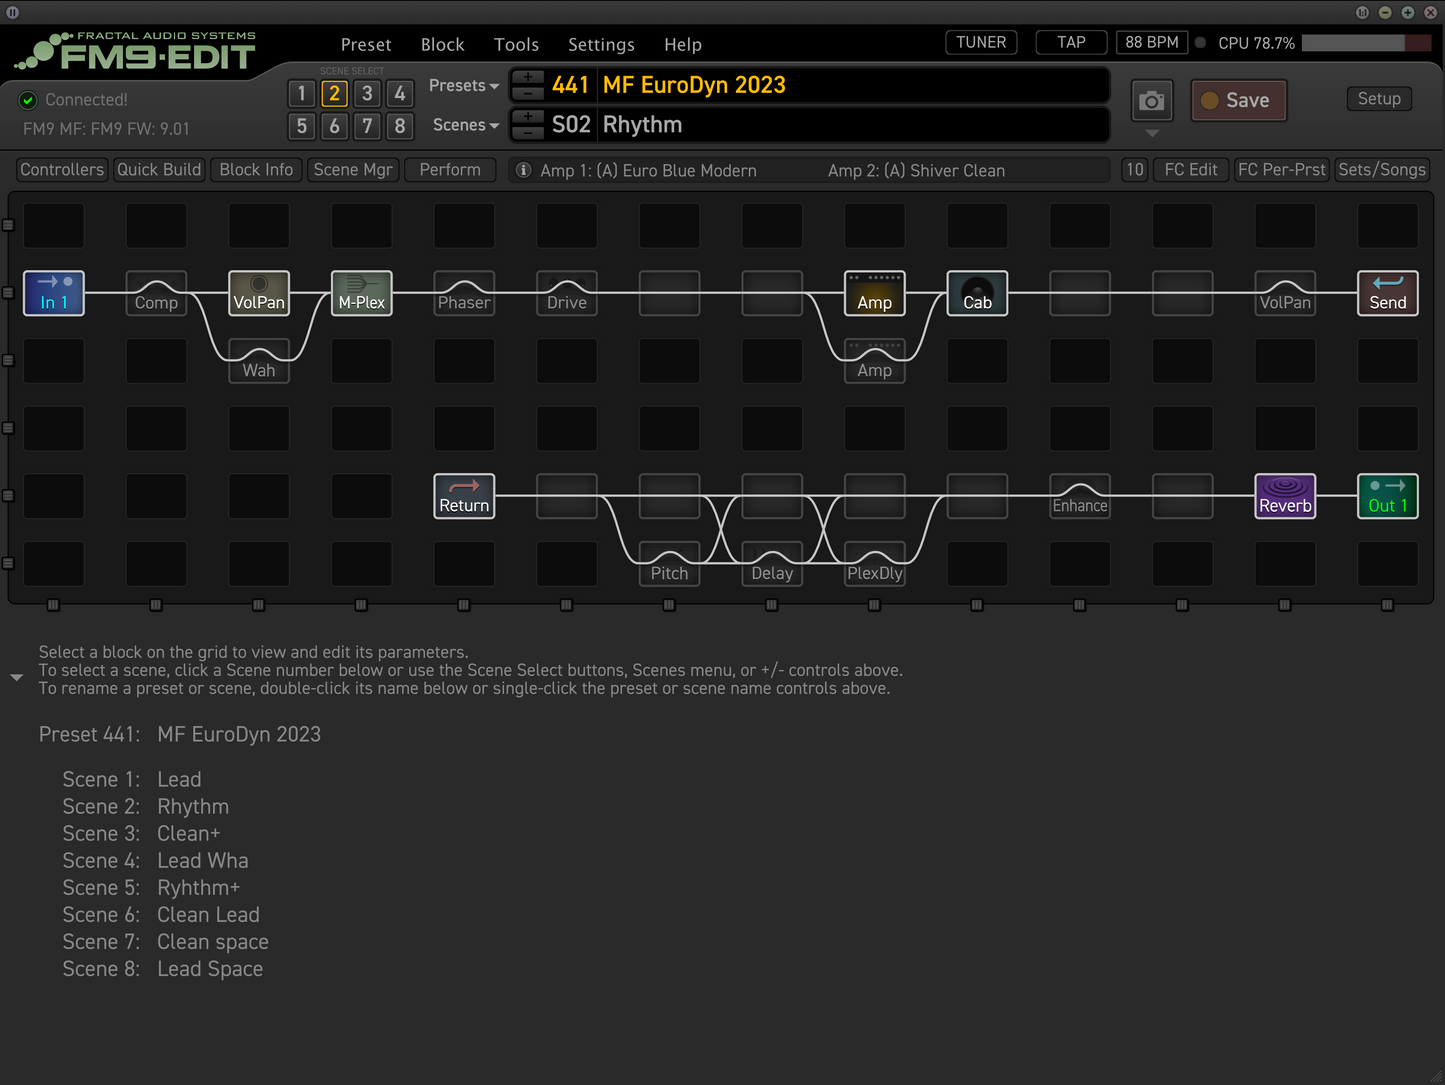Select the M-Plex block
This screenshot has width=1445, height=1085.
click(x=361, y=293)
